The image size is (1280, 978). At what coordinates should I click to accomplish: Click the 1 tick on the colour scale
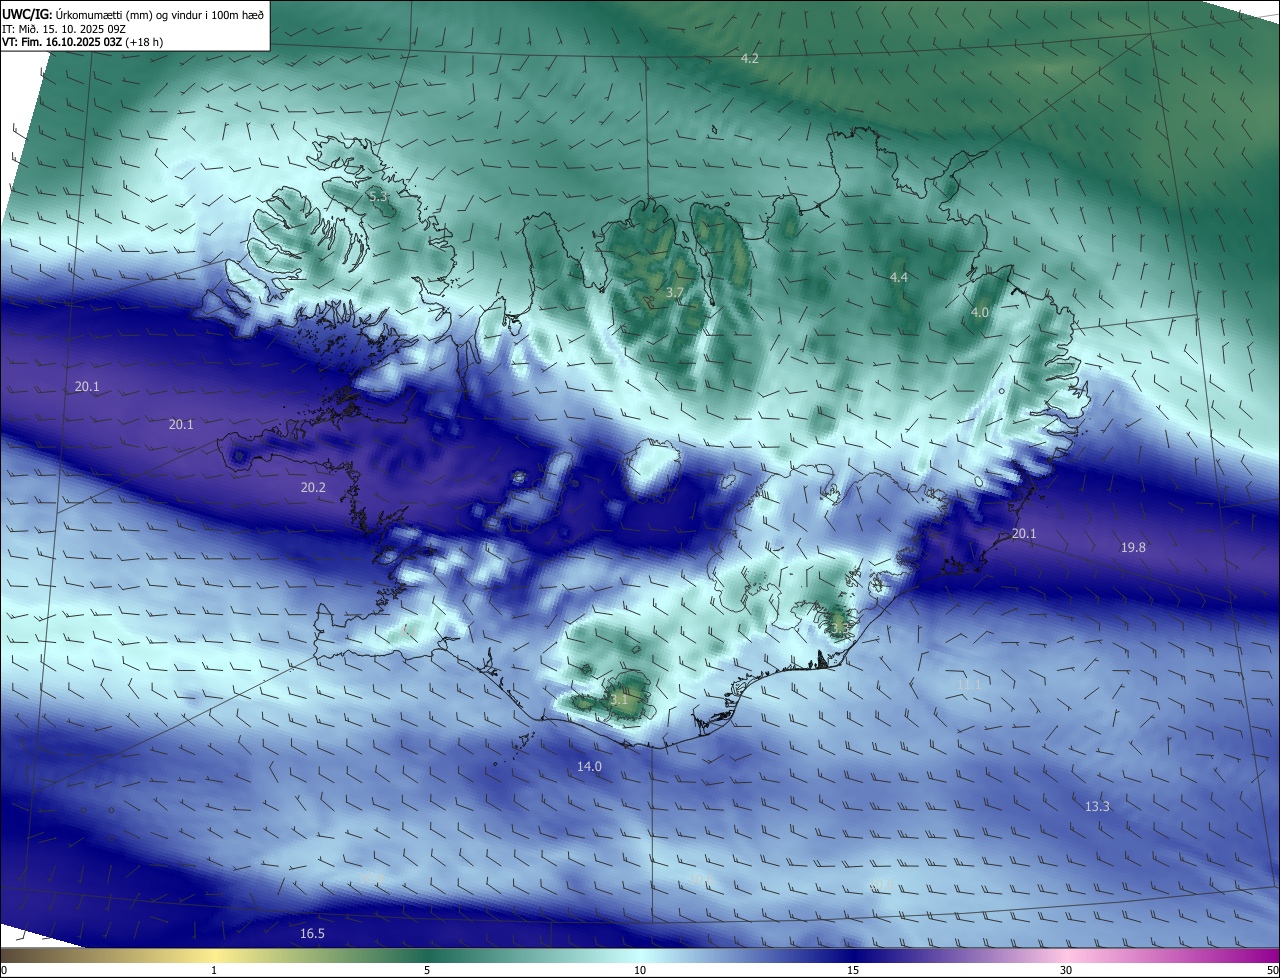pos(214,970)
